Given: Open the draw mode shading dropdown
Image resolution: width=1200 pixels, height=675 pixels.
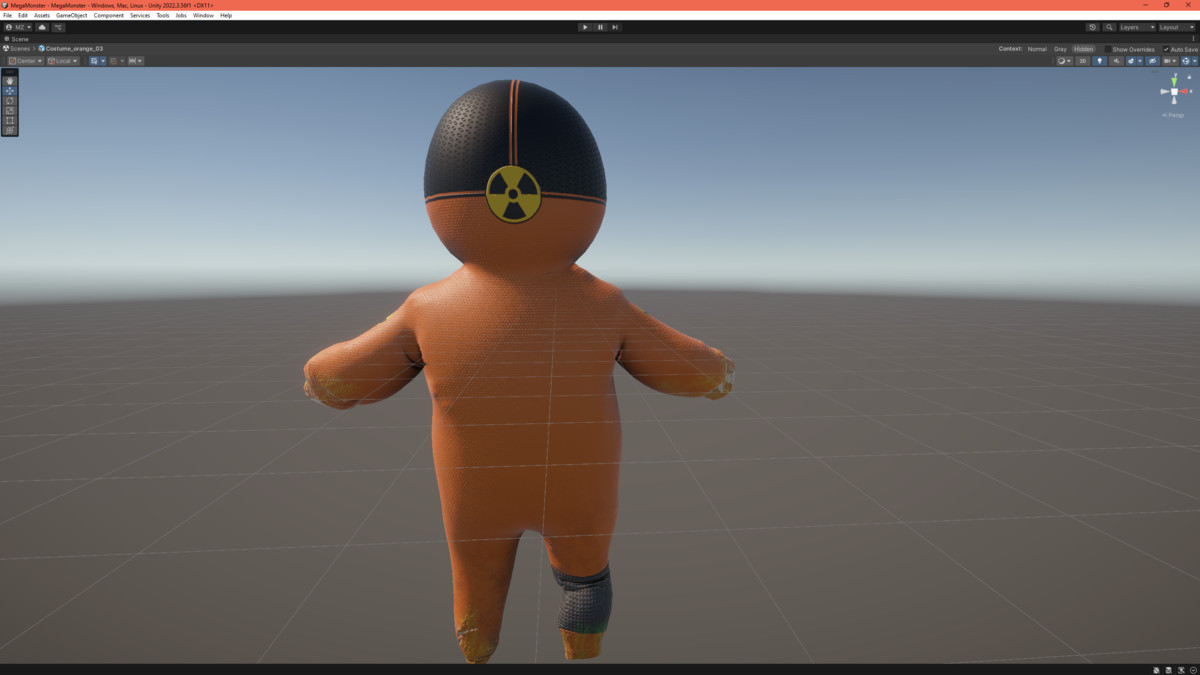Looking at the screenshot, I should pos(1064,61).
